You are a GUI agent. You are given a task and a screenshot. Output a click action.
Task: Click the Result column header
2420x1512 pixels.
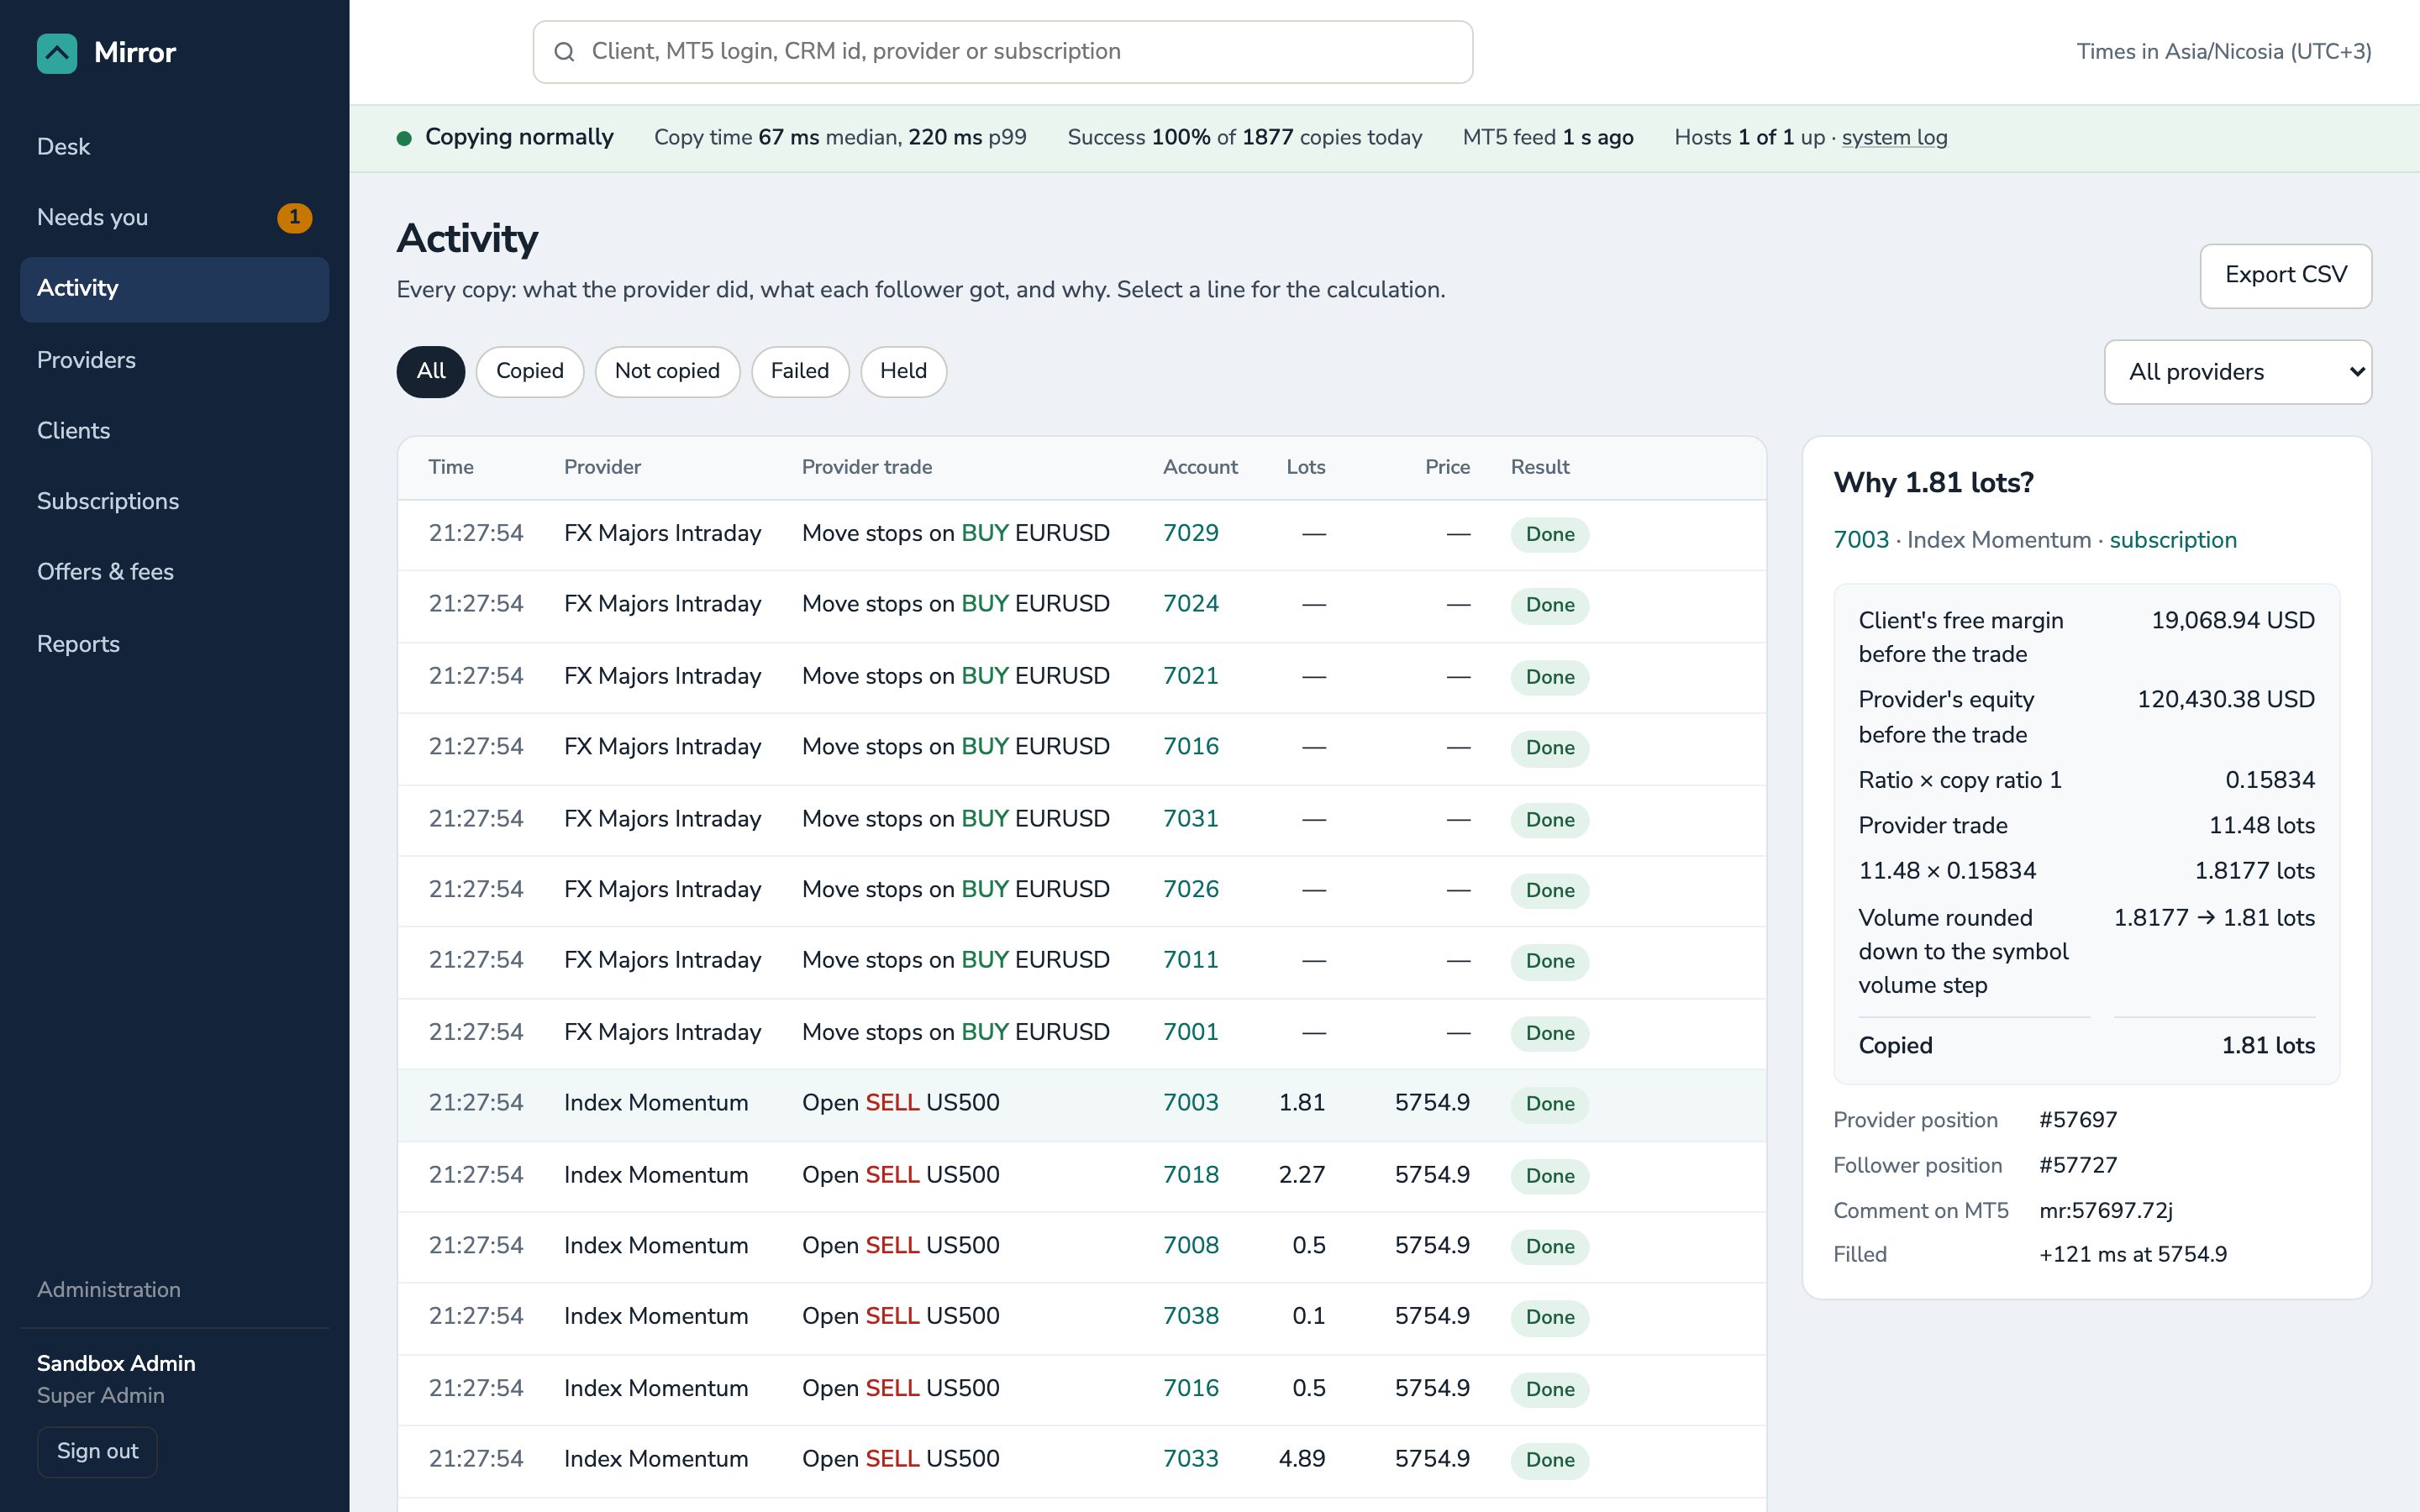[x=1539, y=467]
